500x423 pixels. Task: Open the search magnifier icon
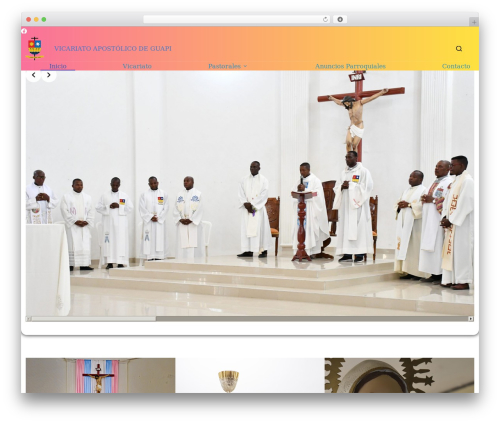point(459,49)
